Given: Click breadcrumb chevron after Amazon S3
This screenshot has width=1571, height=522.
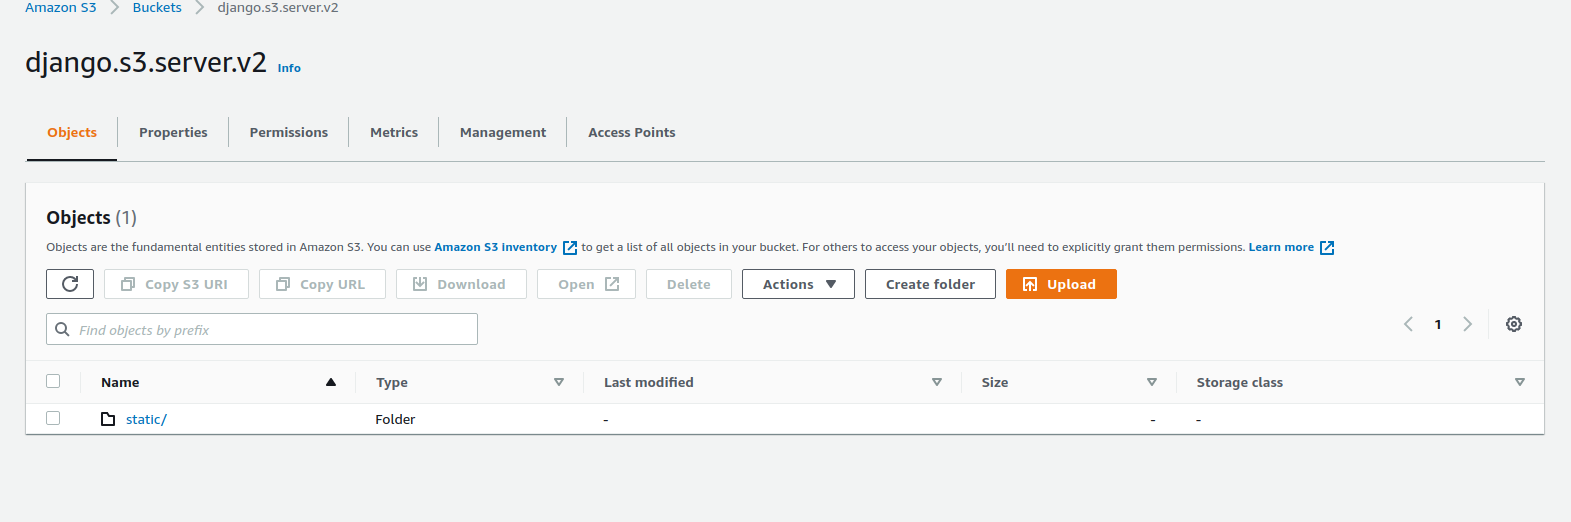Looking at the screenshot, I should [114, 7].
